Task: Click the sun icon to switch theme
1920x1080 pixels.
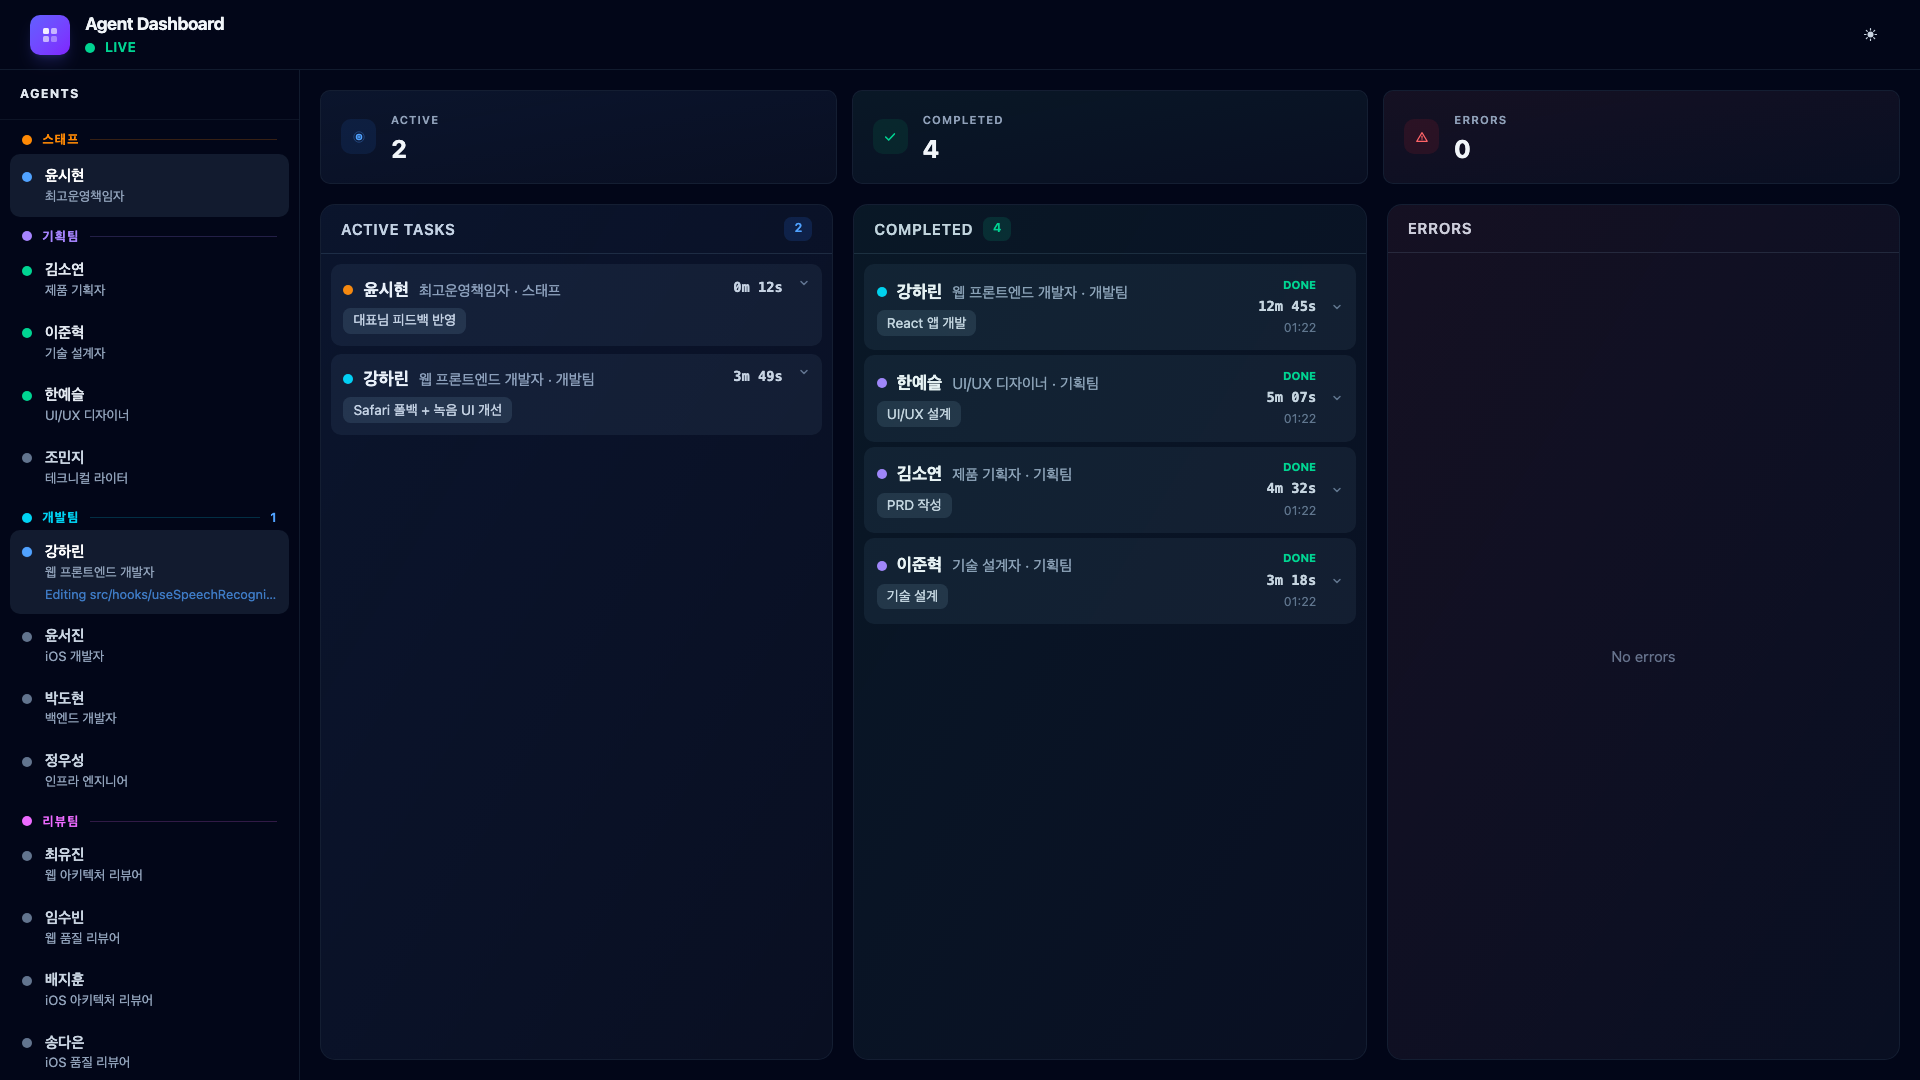Action: coord(1870,34)
